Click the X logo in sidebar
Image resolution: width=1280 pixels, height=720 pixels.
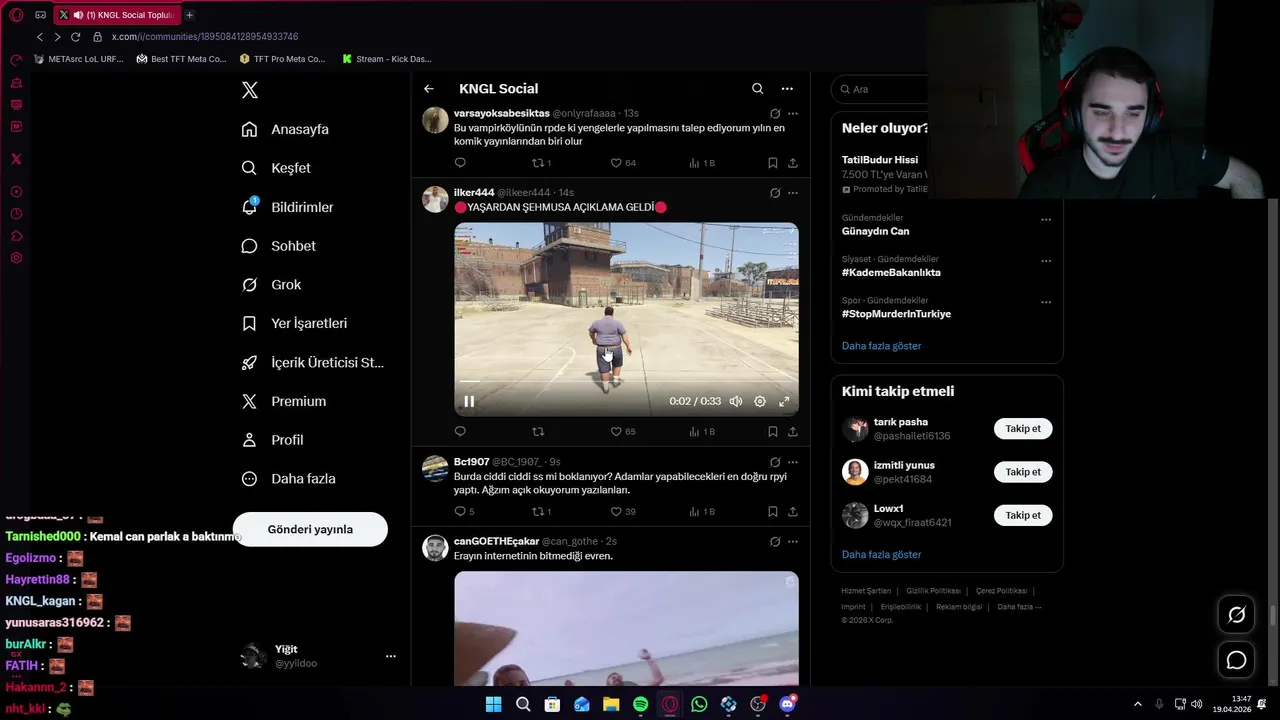250,90
